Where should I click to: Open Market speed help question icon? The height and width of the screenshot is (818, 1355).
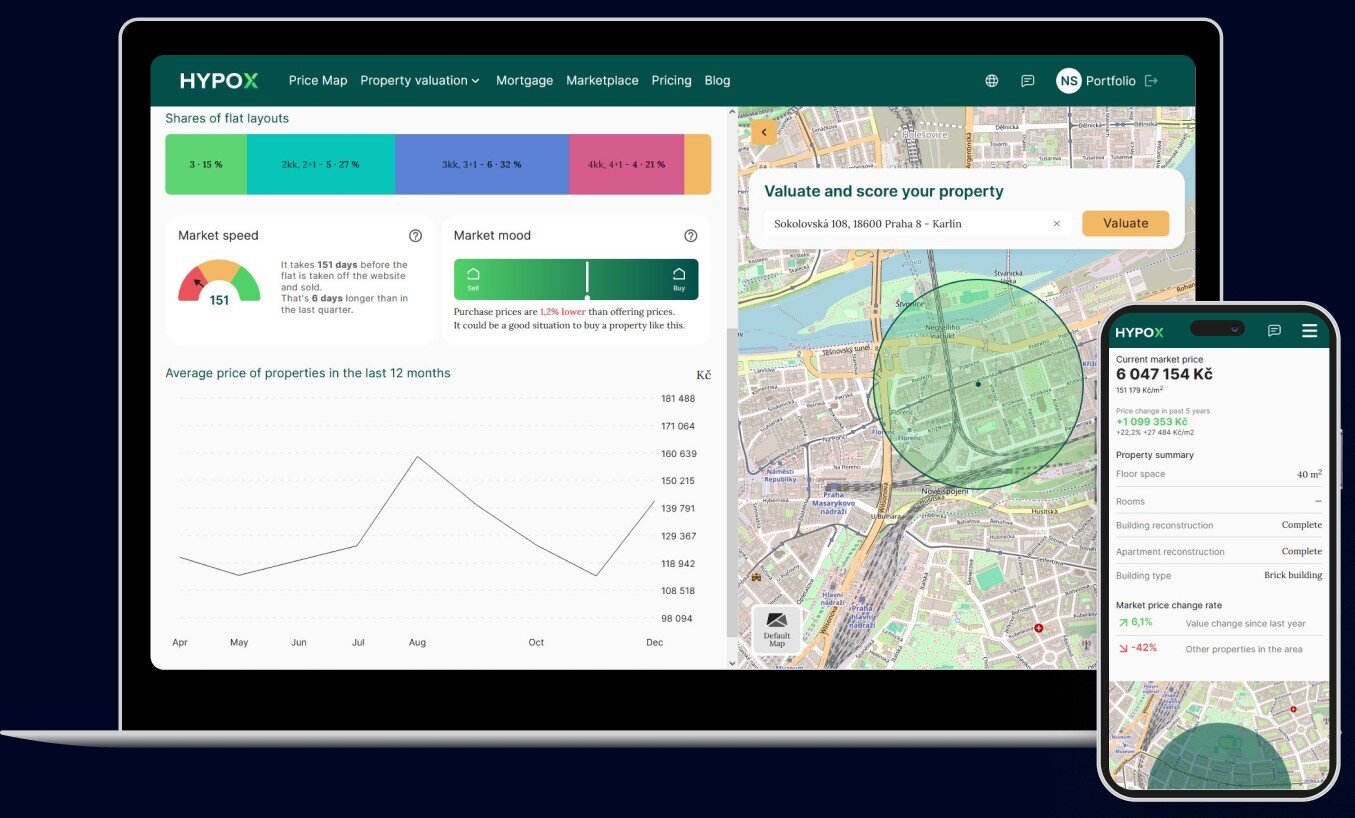coord(415,236)
